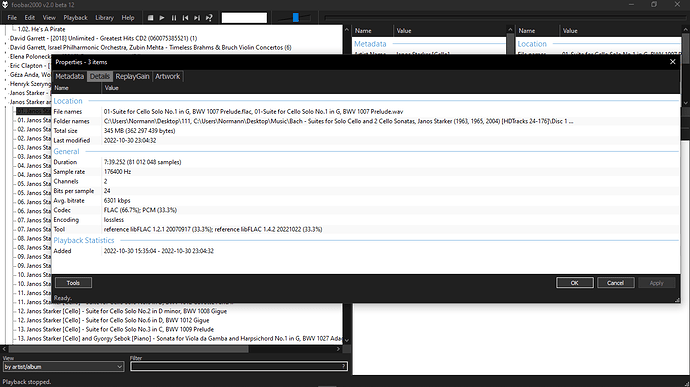Select BWV 1009 Prelude track in library
Screen dimensions: 690x387
coord(116,329)
